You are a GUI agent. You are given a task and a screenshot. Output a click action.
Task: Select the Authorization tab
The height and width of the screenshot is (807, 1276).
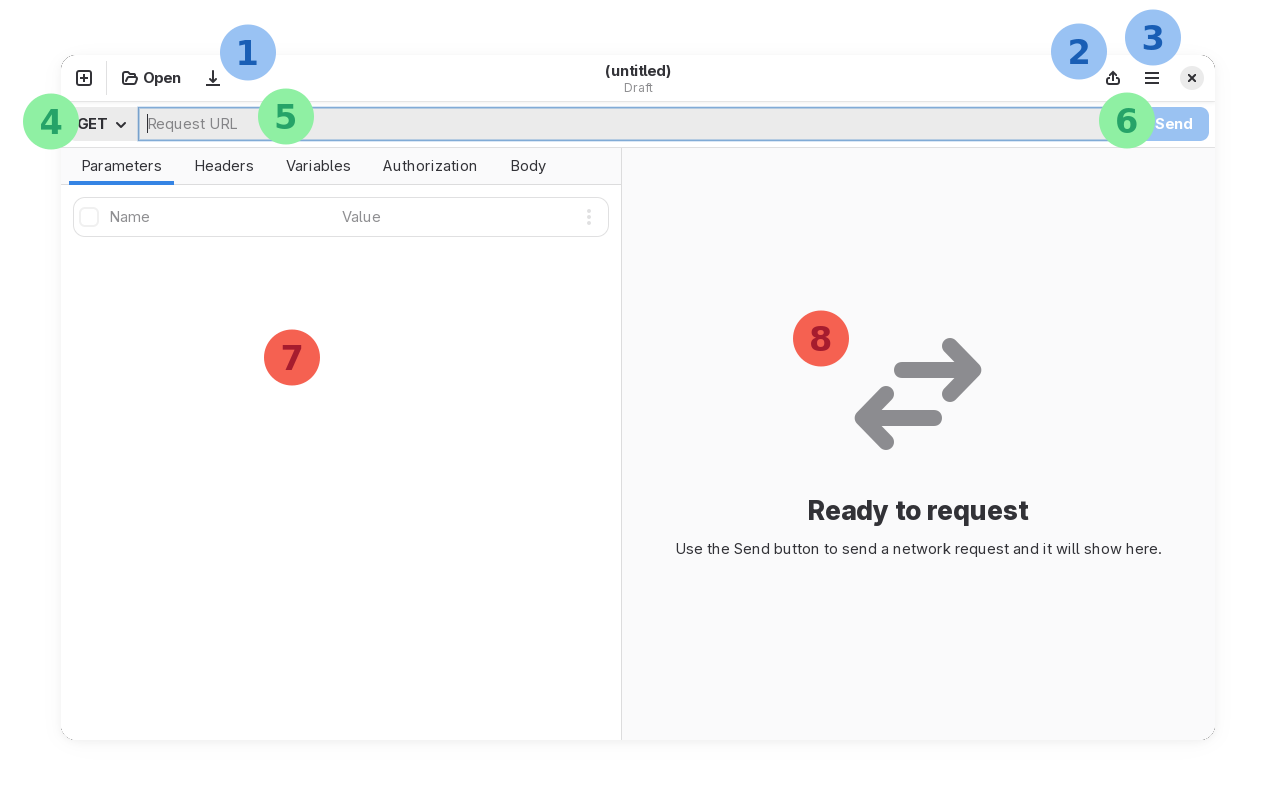(430, 166)
